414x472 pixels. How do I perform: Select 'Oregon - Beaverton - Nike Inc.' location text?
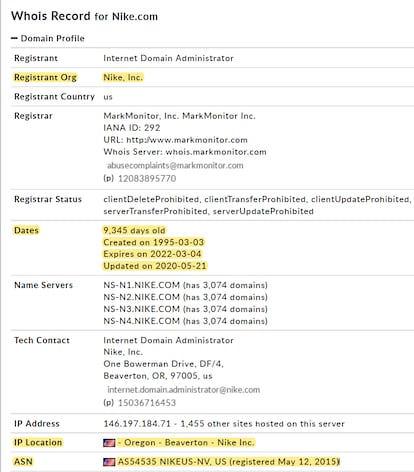tap(189, 443)
